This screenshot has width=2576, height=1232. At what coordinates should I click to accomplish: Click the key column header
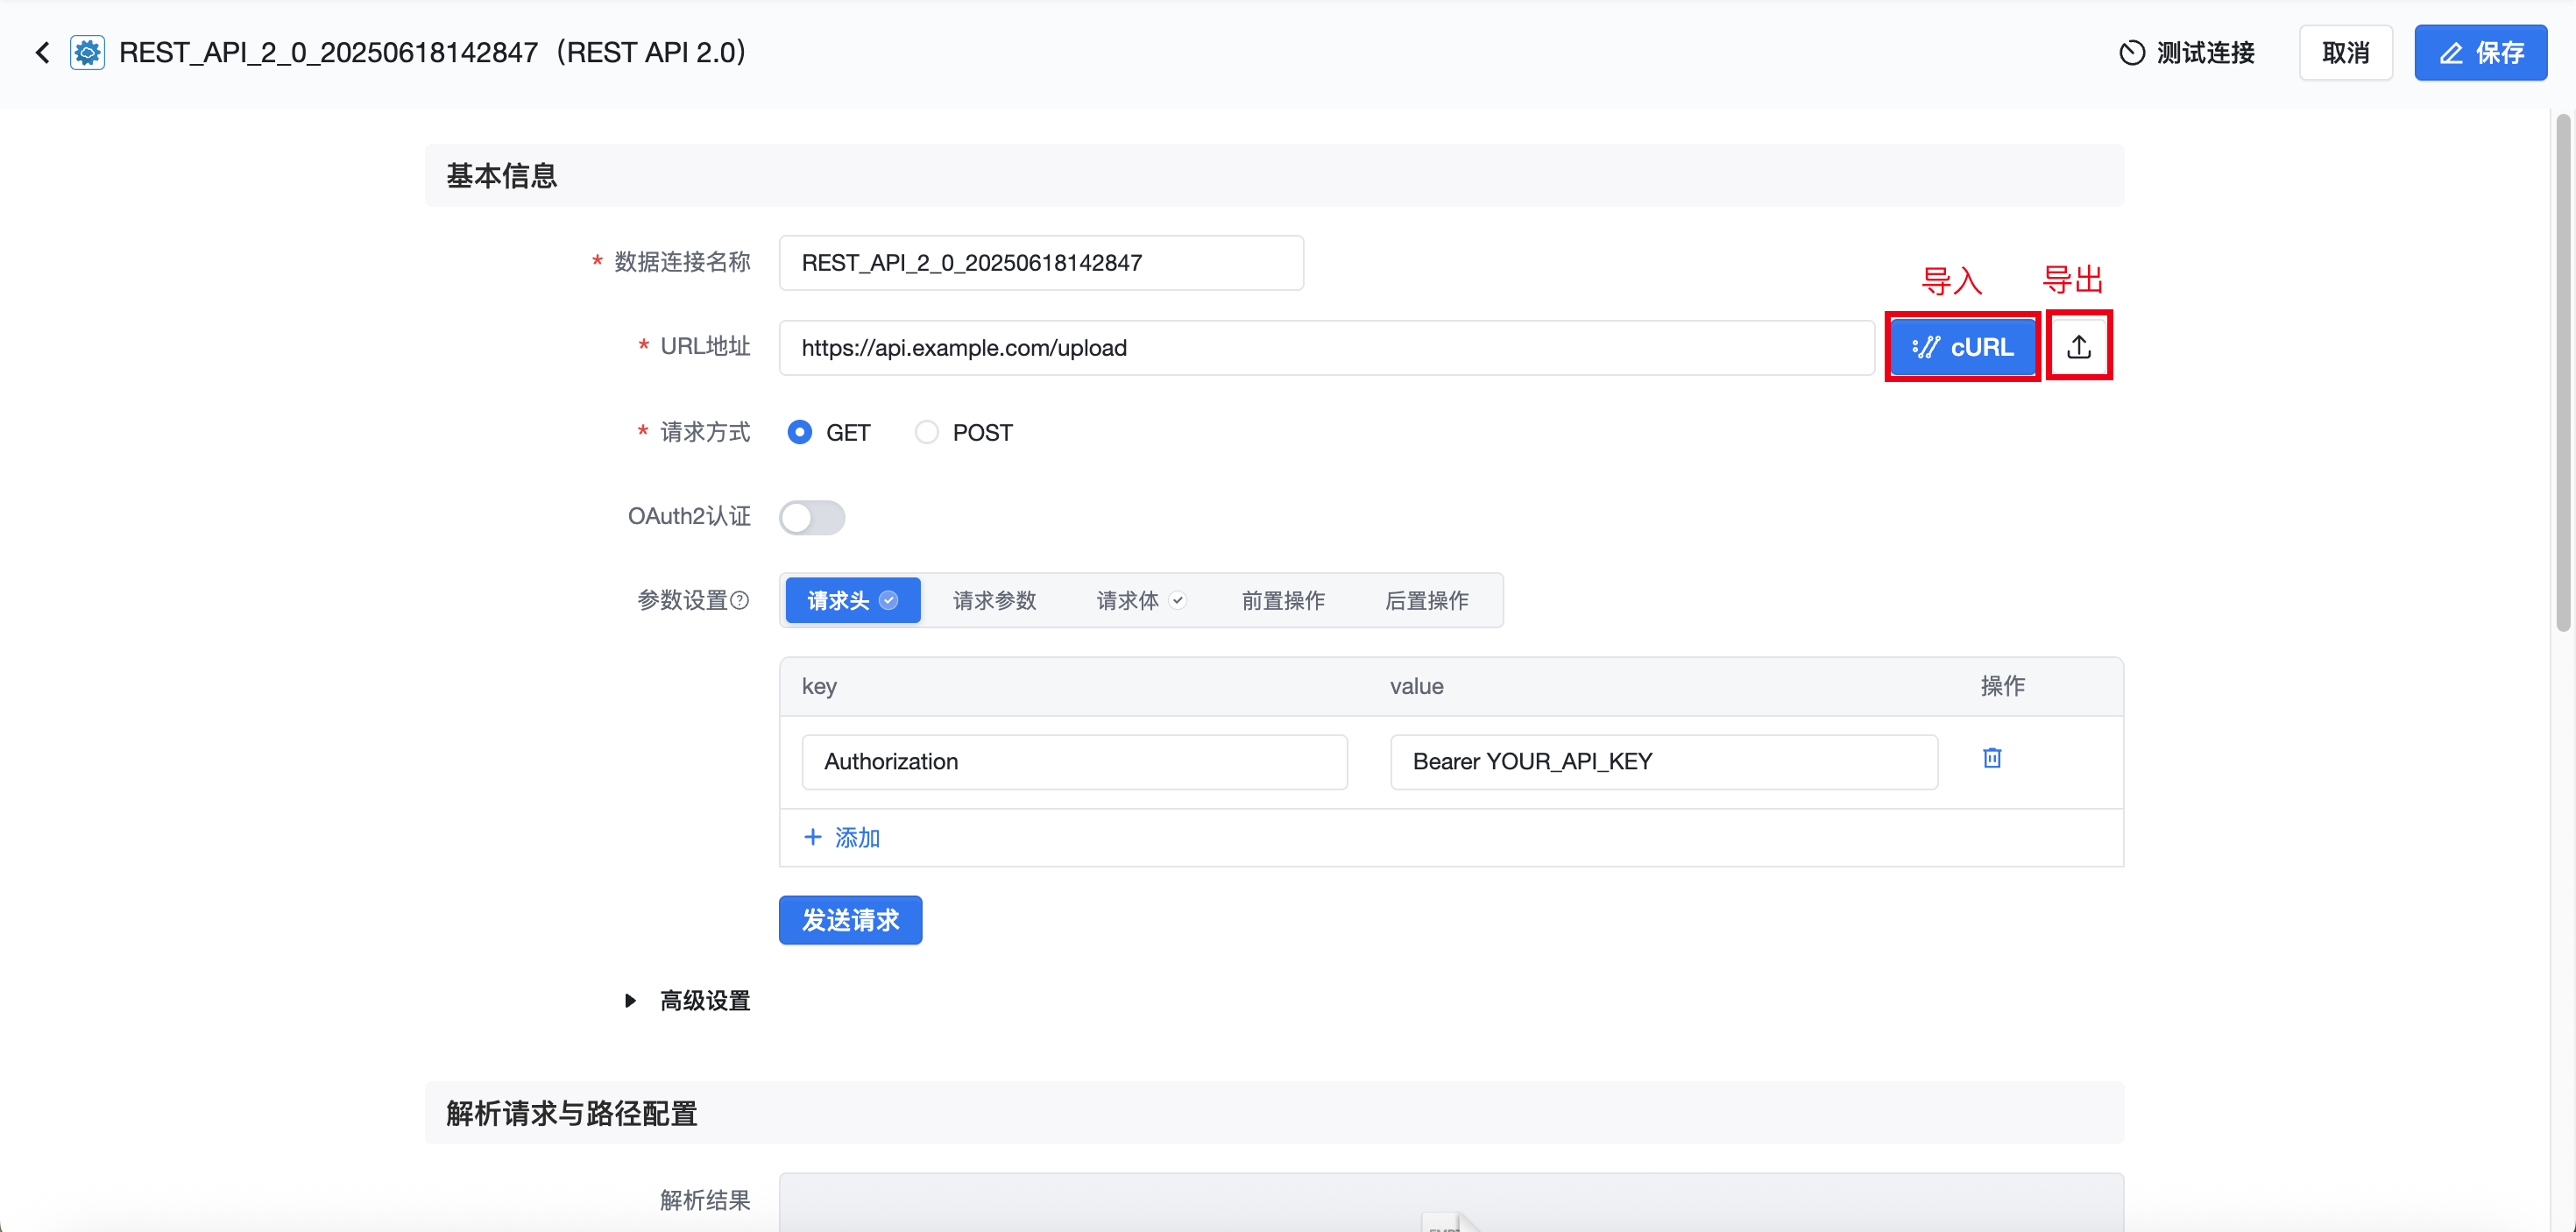coord(819,687)
